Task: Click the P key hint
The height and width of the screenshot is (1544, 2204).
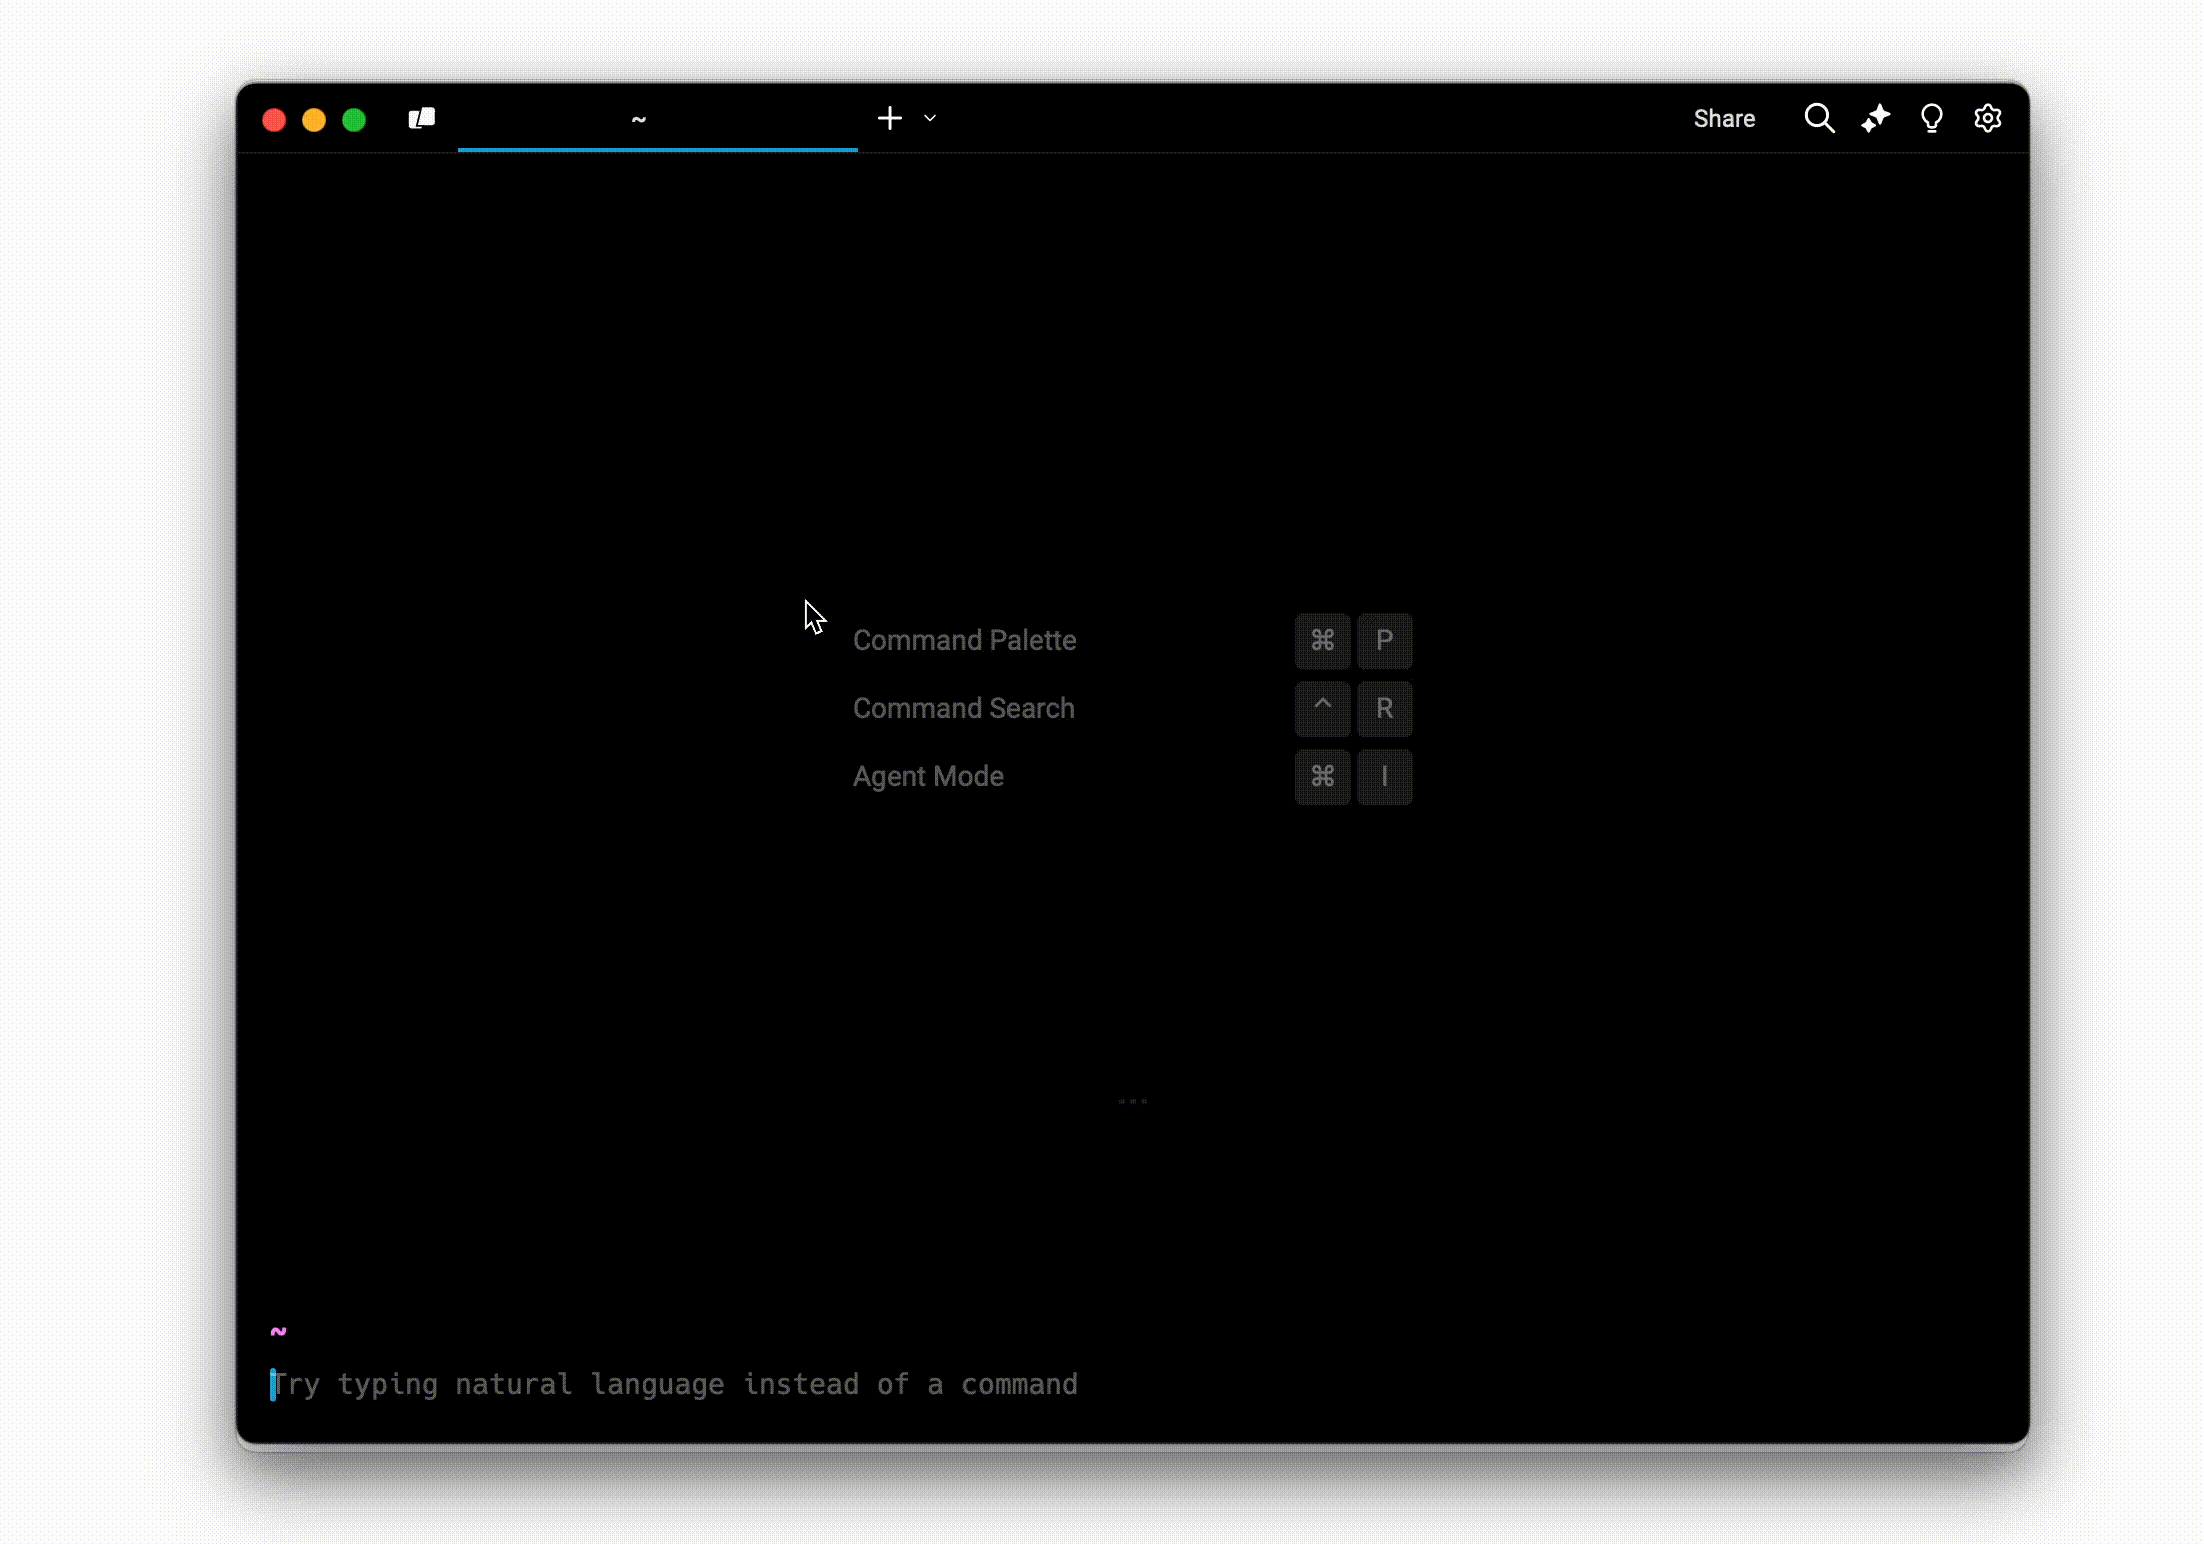Action: pyautogui.click(x=1384, y=641)
